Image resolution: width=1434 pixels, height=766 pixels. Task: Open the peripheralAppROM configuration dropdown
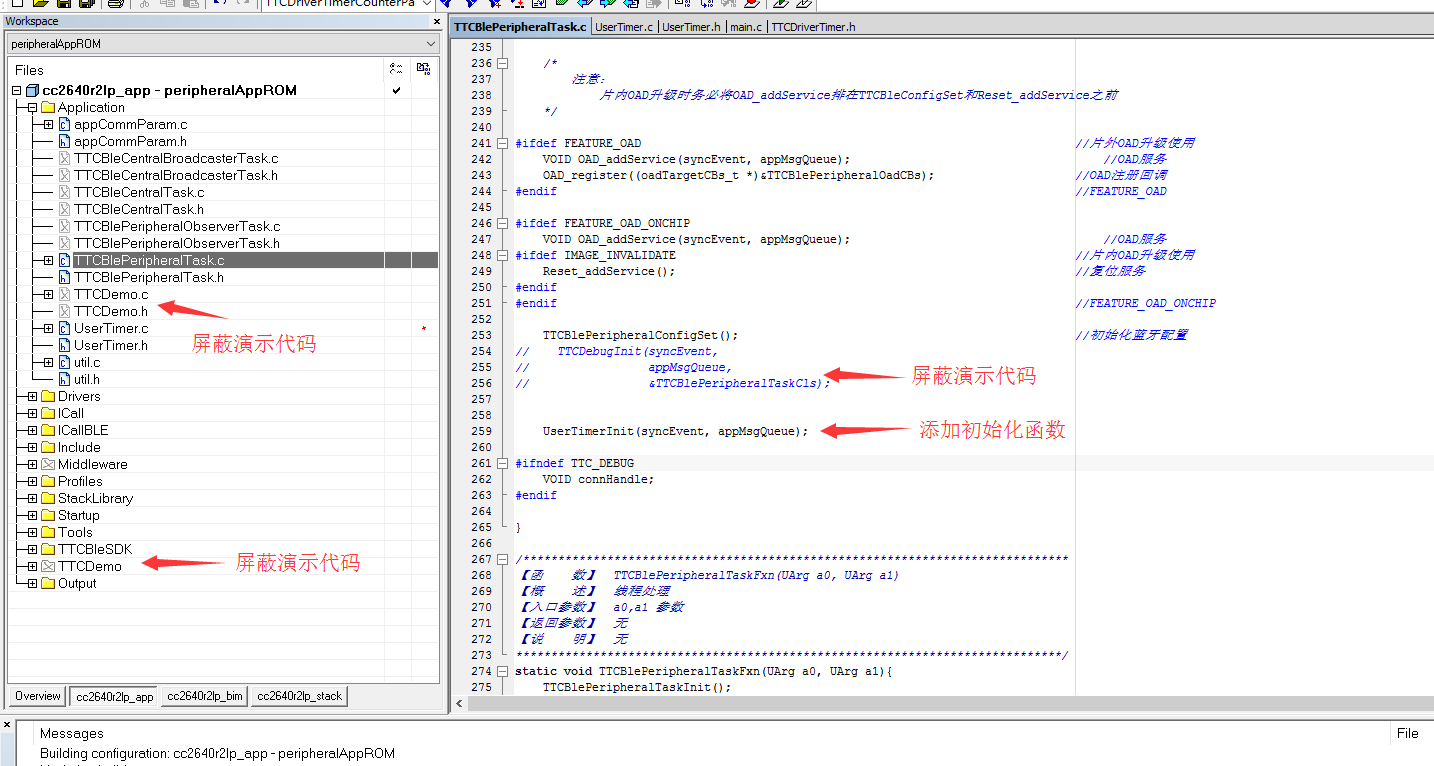coord(431,44)
